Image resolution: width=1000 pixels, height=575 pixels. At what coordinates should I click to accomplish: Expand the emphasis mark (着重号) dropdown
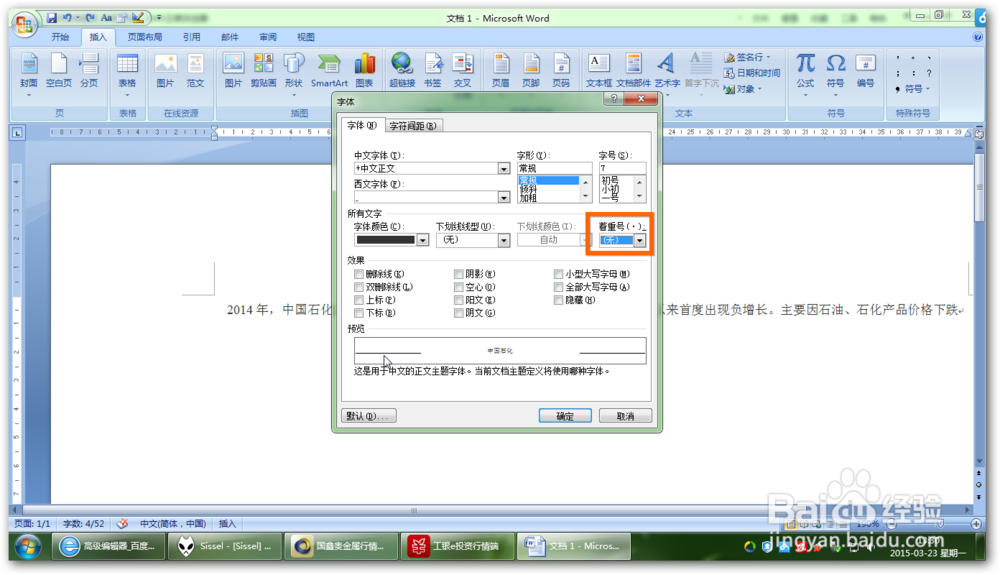tap(639, 240)
